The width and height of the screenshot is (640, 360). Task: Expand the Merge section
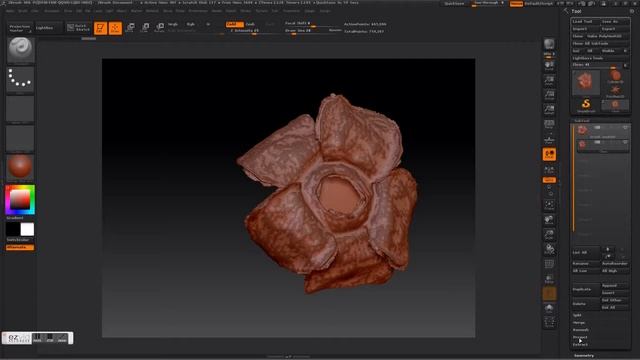(579, 322)
